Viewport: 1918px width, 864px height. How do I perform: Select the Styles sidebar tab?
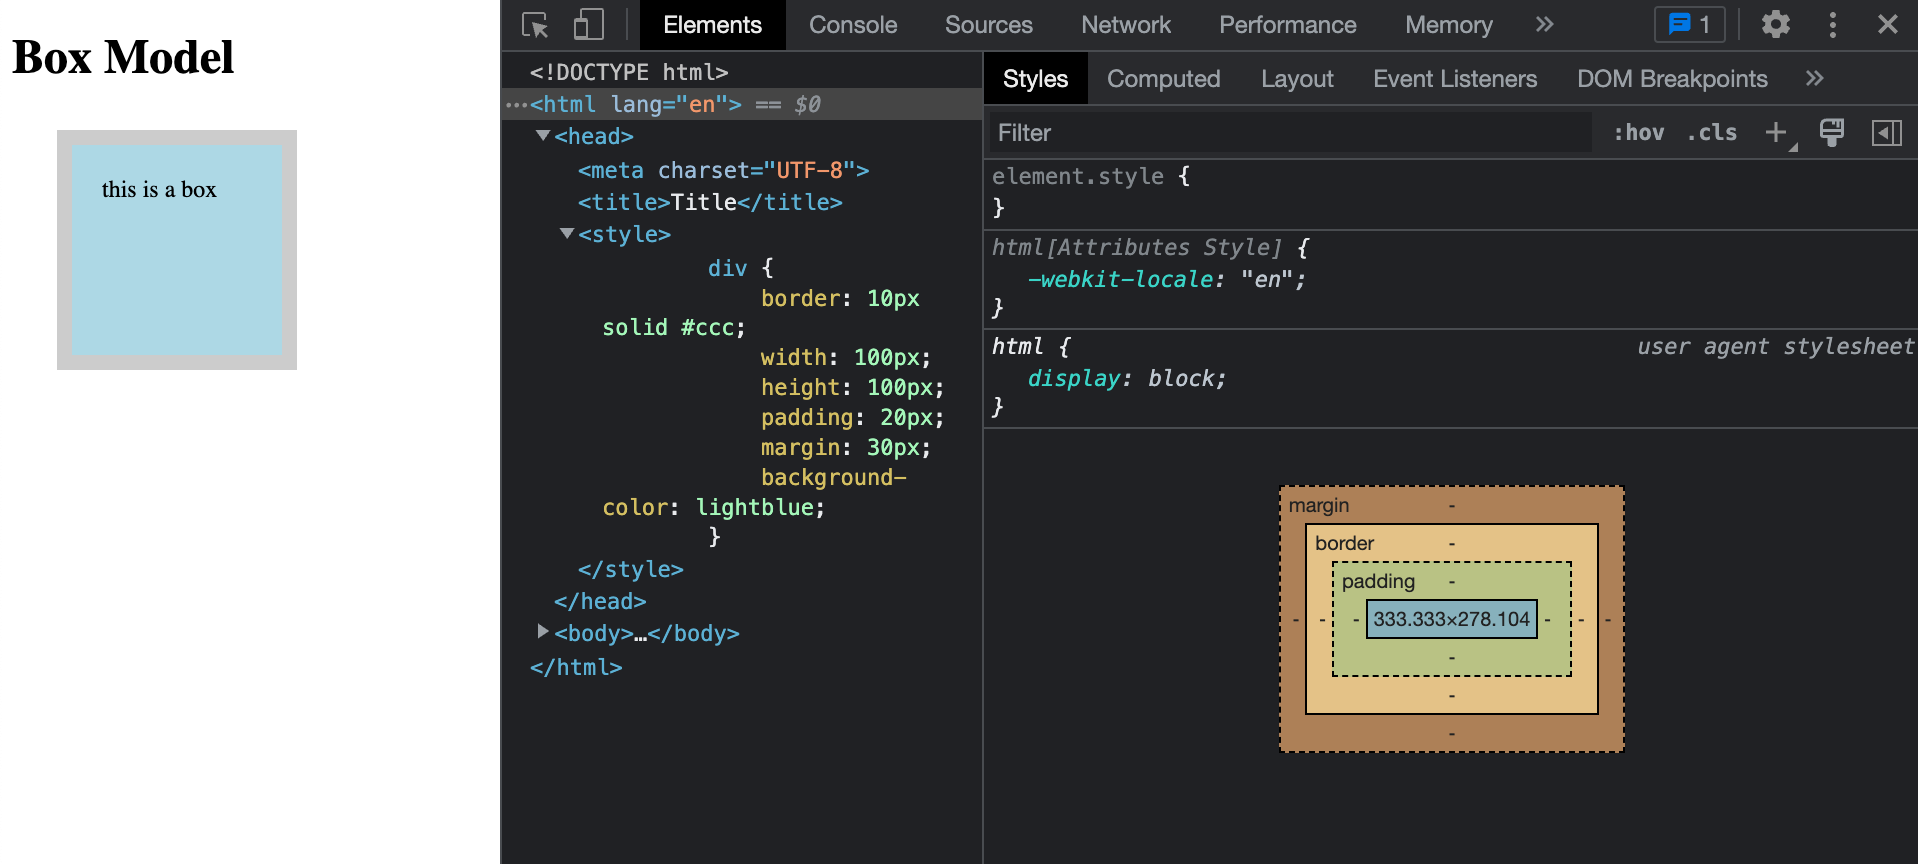pyautogui.click(x=1035, y=78)
